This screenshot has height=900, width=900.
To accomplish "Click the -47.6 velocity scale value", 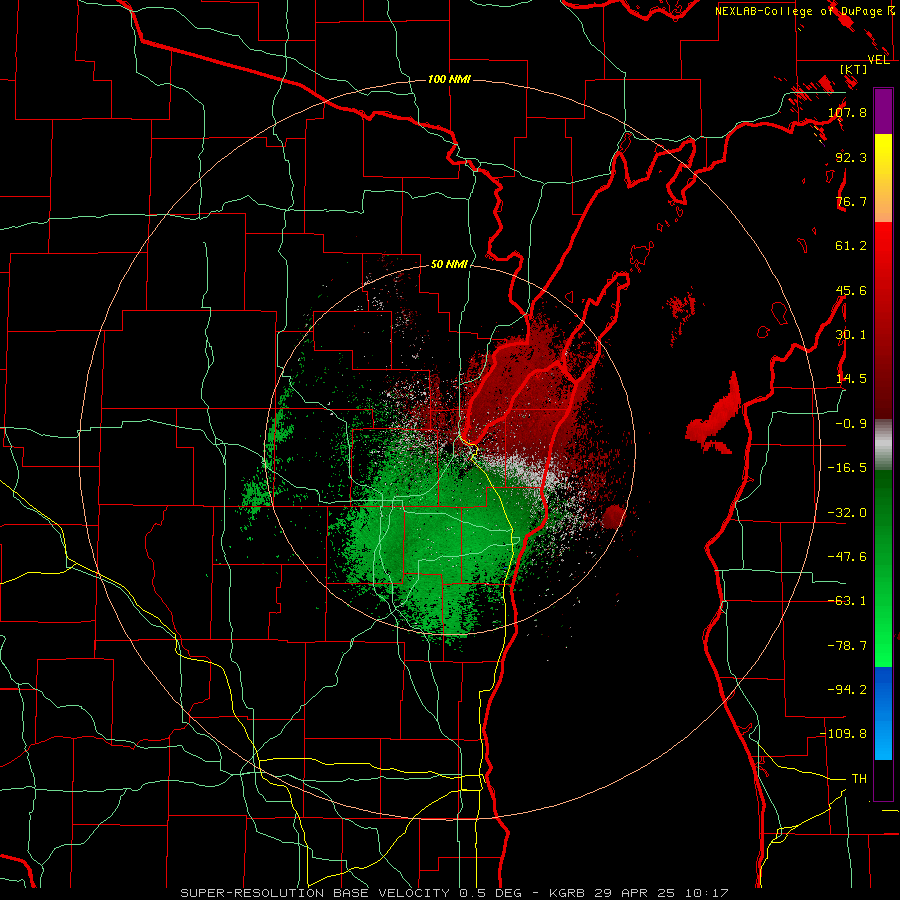I will tap(847, 557).
